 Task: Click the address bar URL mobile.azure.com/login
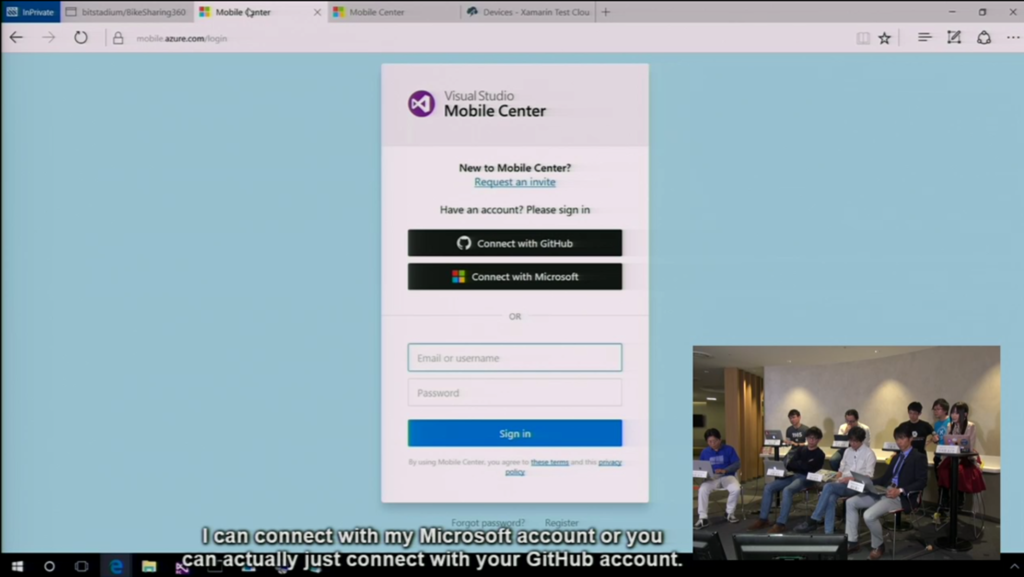click(182, 39)
